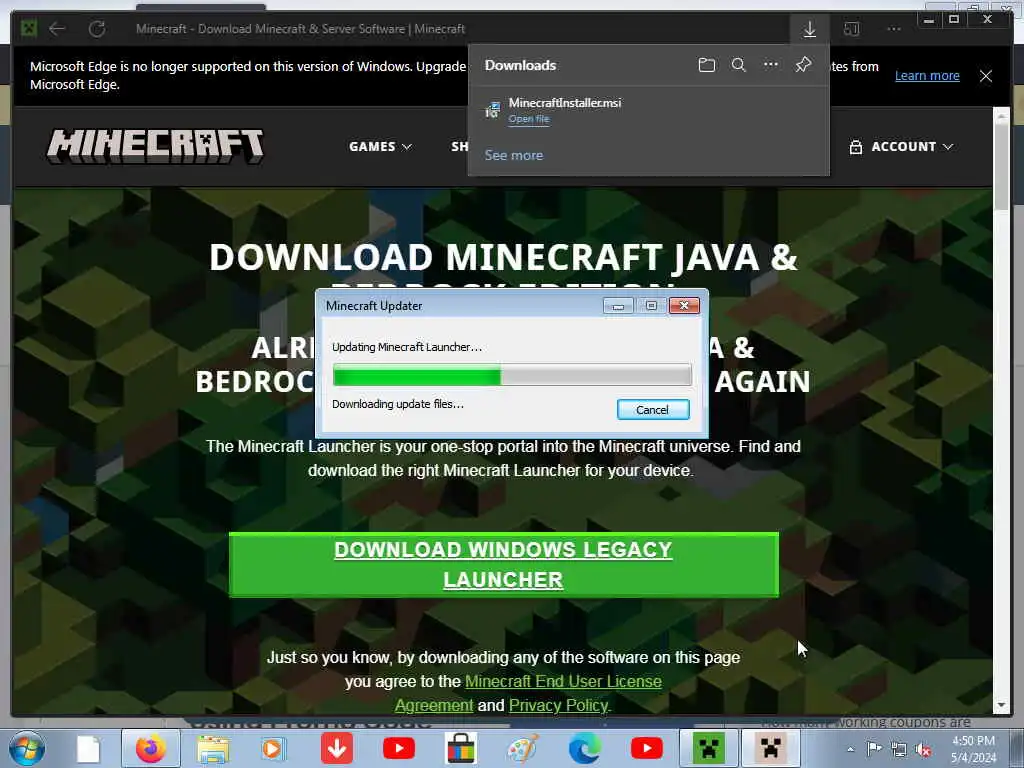This screenshot has width=1024, height=768.
Task: Search downloads using the magnifier icon
Action: pos(739,65)
